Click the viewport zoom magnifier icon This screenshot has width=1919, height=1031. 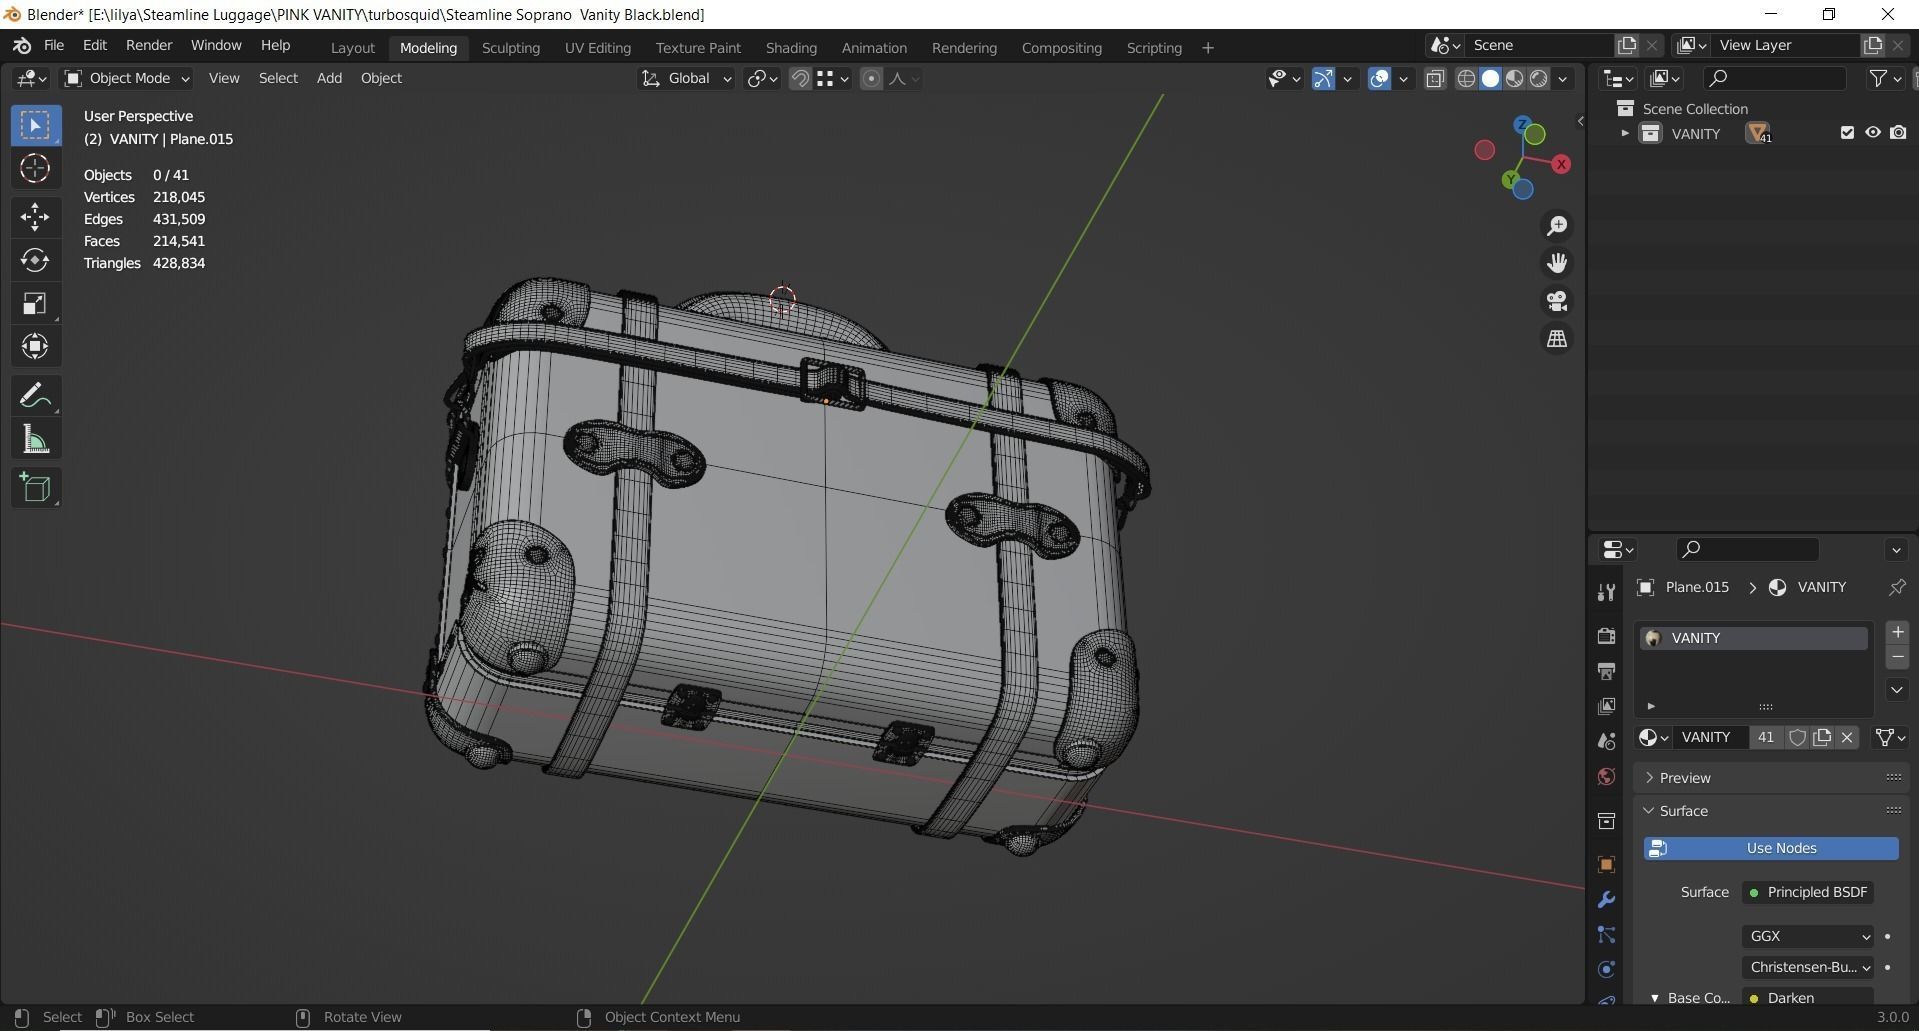click(x=1557, y=226)
